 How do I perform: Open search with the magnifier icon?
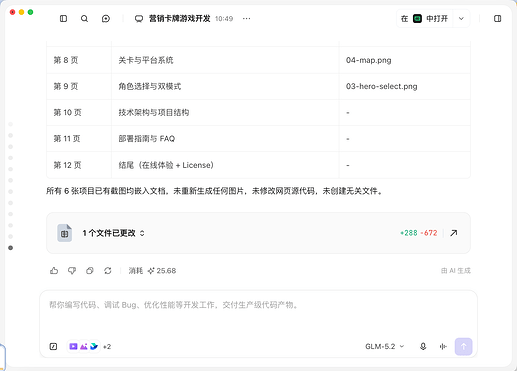point(84,19)
